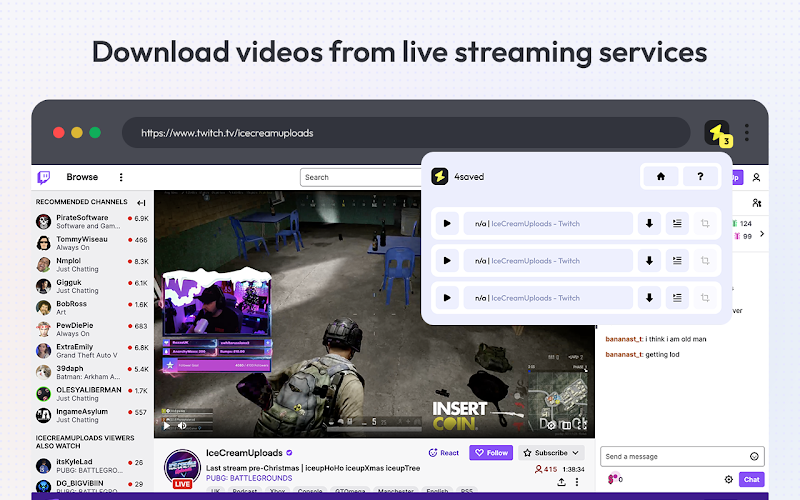Open the chat community people icon

point(757,203)
